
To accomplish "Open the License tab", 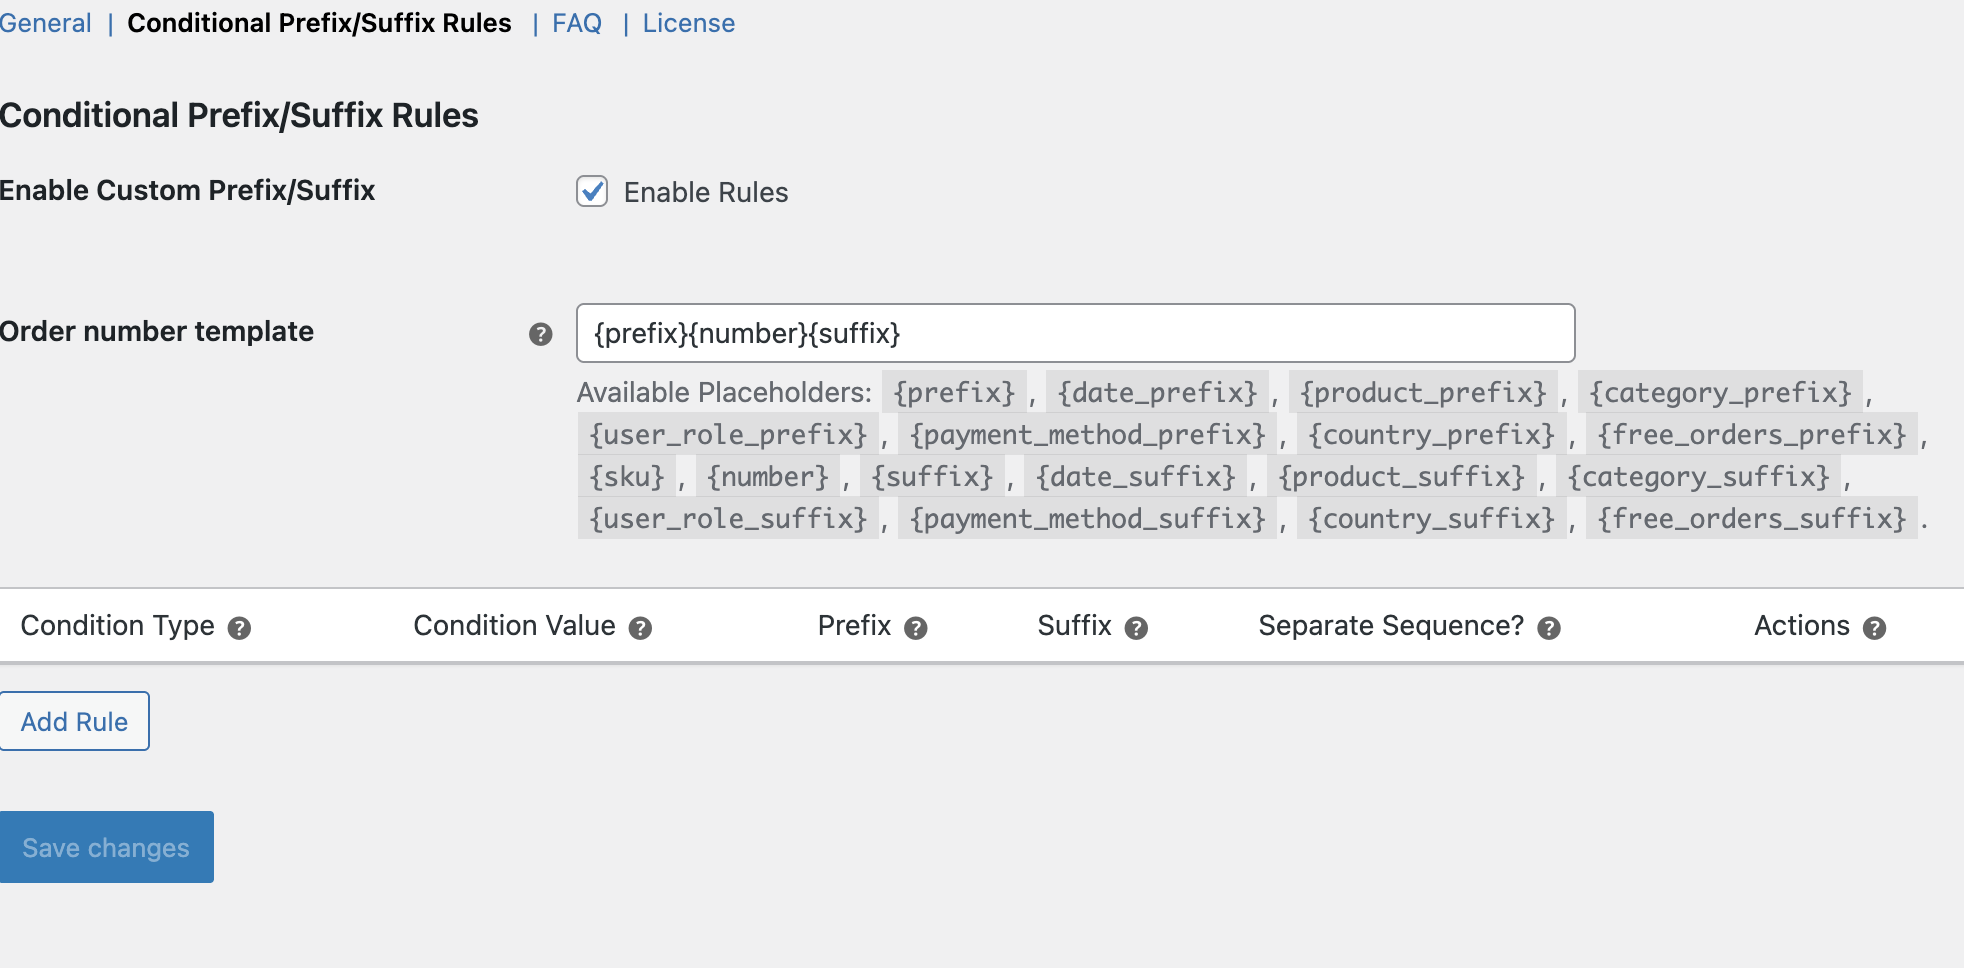I will (x=688, y=23).
